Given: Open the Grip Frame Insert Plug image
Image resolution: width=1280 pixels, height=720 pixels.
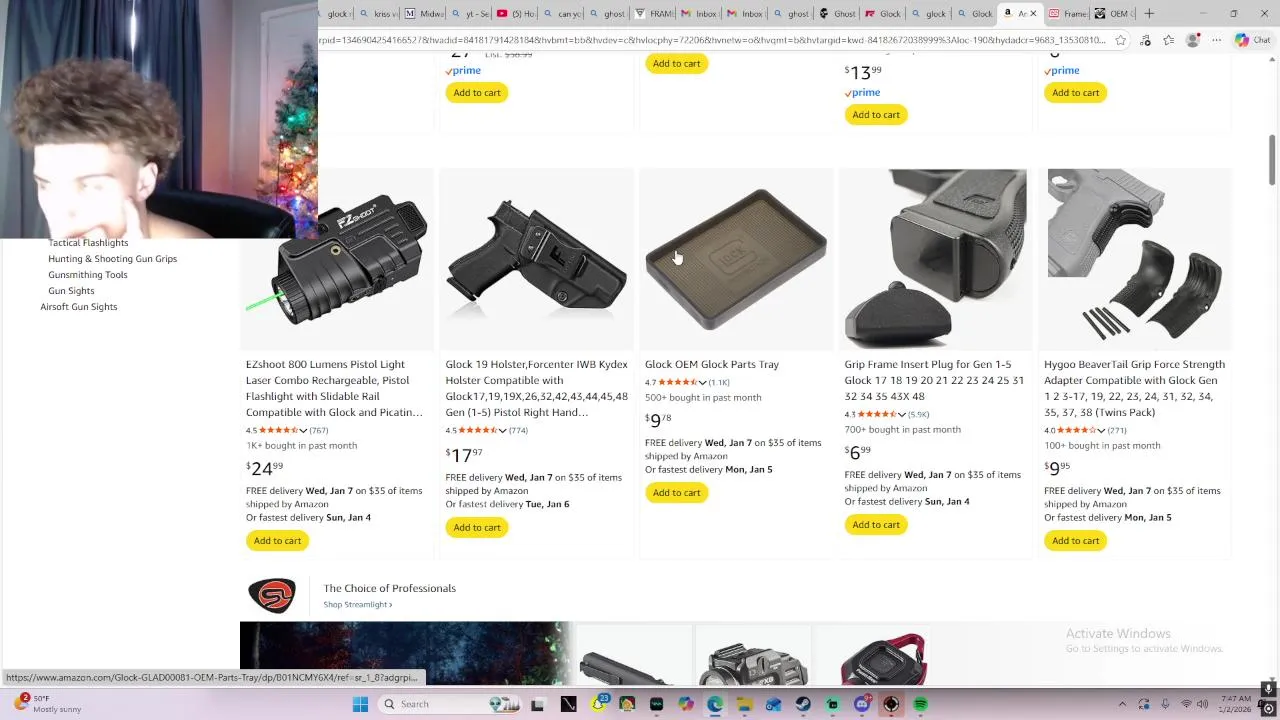Looking at the screenshot, I should click(935, 258).
